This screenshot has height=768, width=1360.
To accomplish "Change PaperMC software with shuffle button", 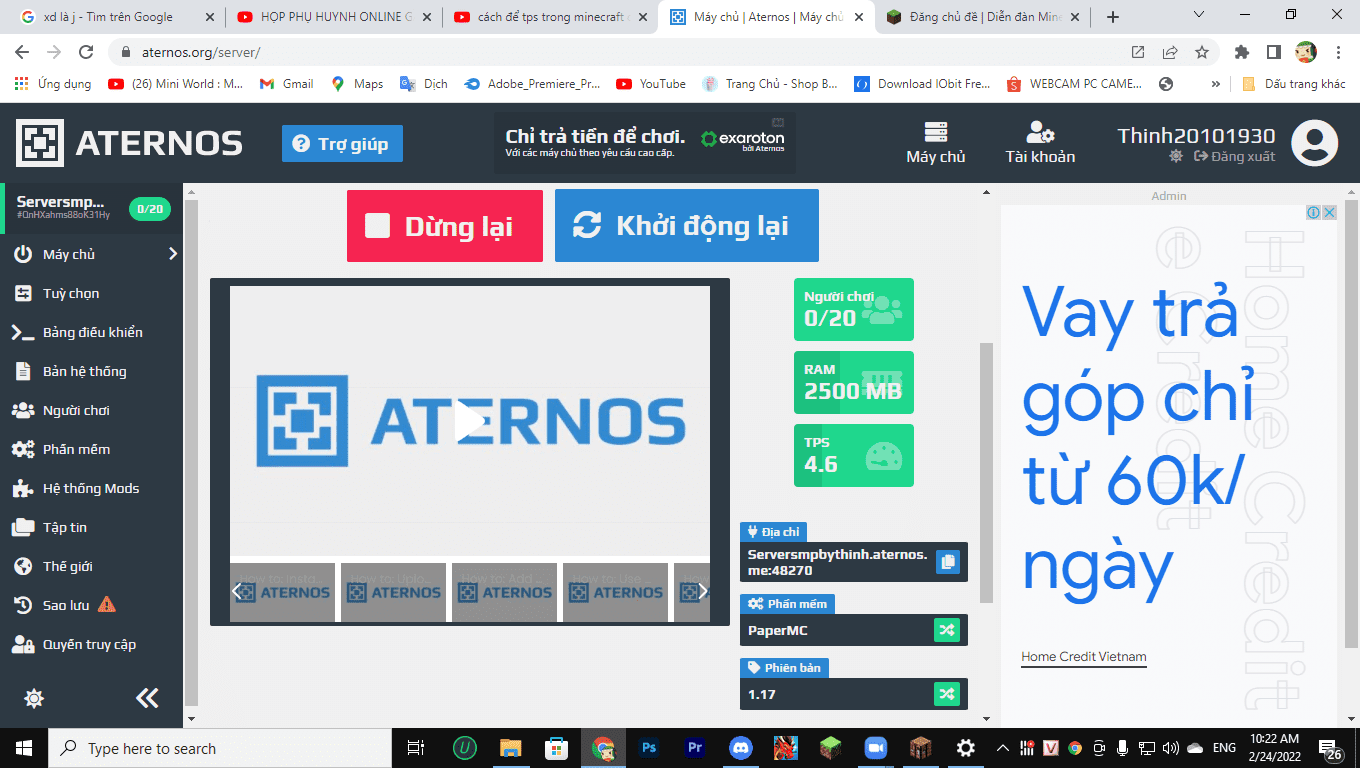I will pos(946,630).
